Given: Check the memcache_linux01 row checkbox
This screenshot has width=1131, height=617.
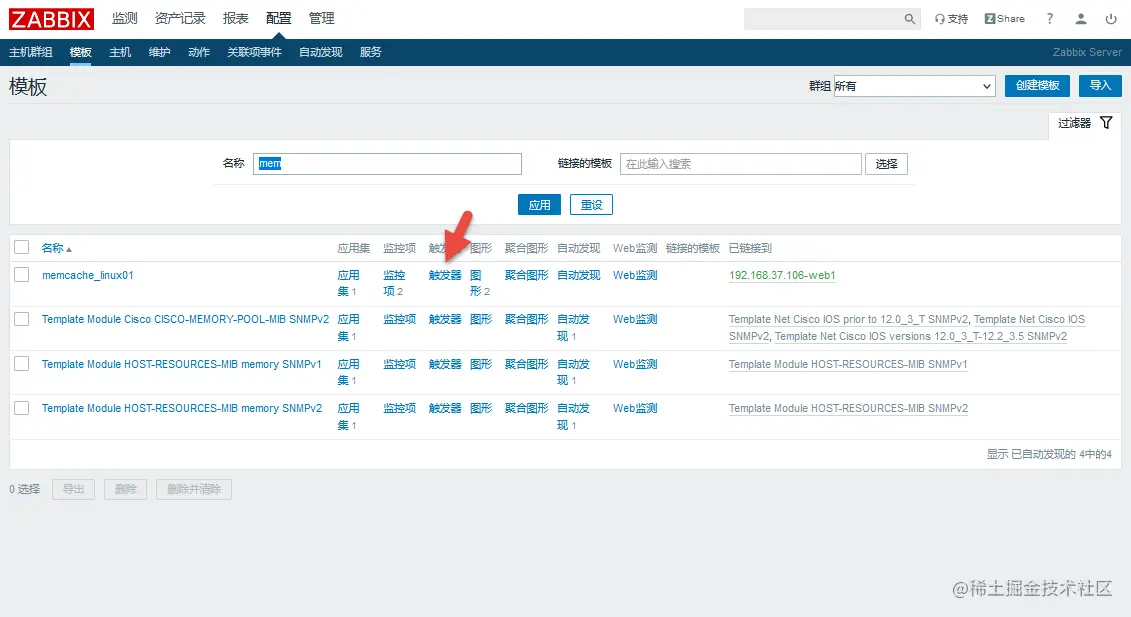Looking at the screenshot, I should coord(22,275).
